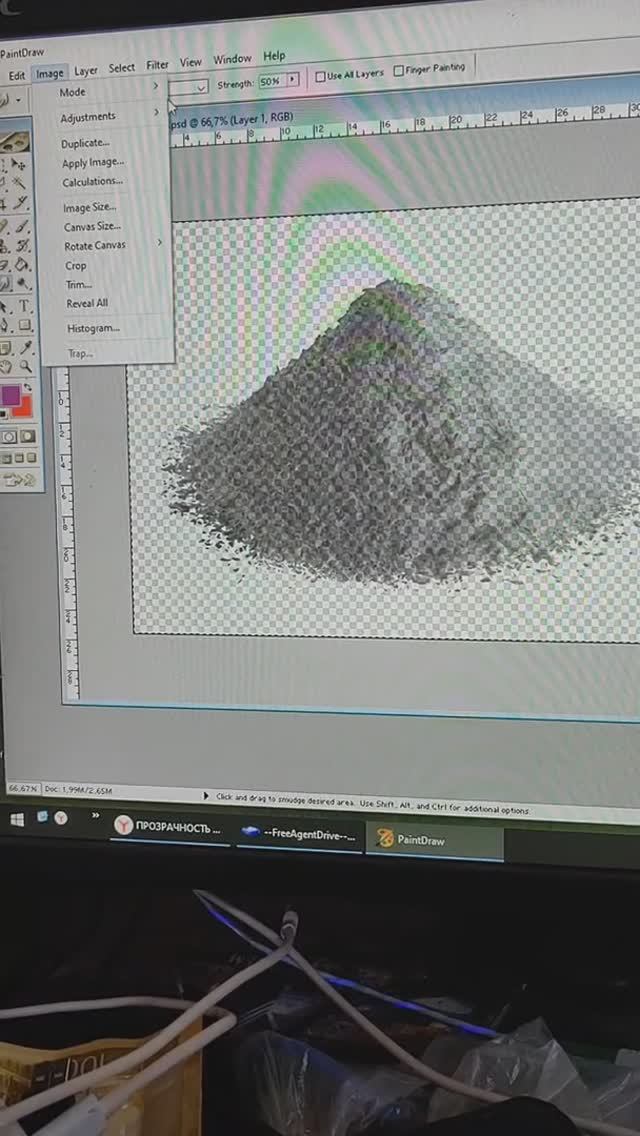Select the Type tool
Screen dimensions: 640x1136
24,306
